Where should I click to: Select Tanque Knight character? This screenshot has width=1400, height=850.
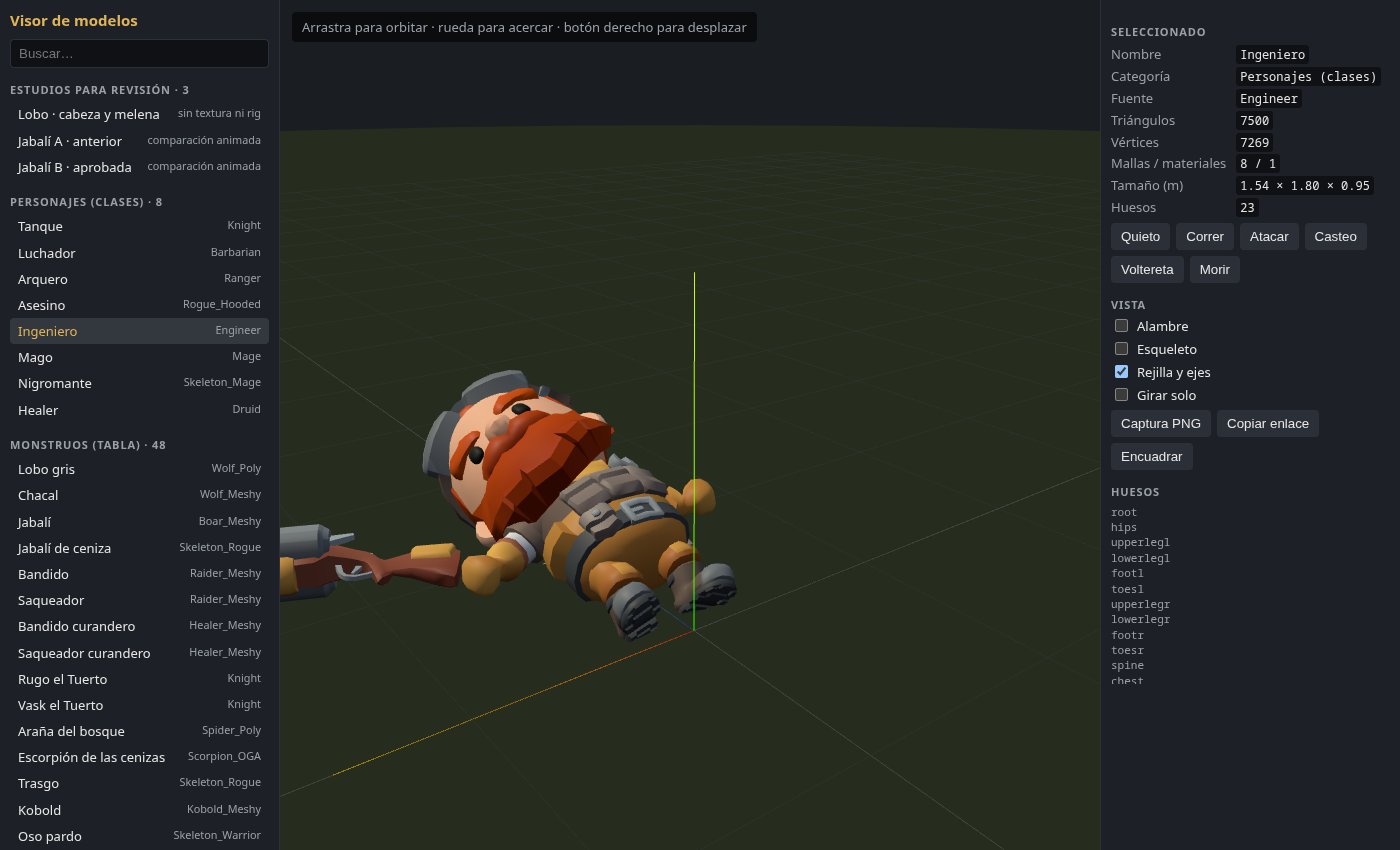click(139, 226)
